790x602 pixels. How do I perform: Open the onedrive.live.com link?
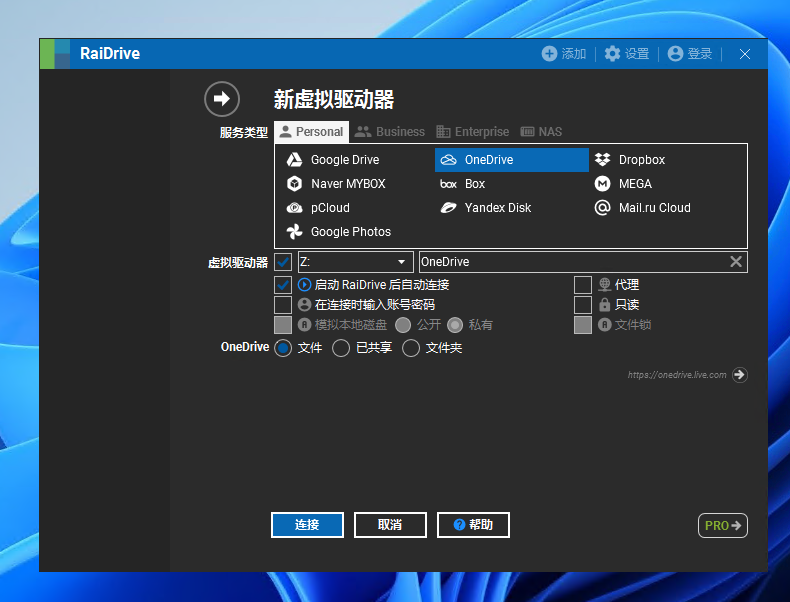point(739,375)
